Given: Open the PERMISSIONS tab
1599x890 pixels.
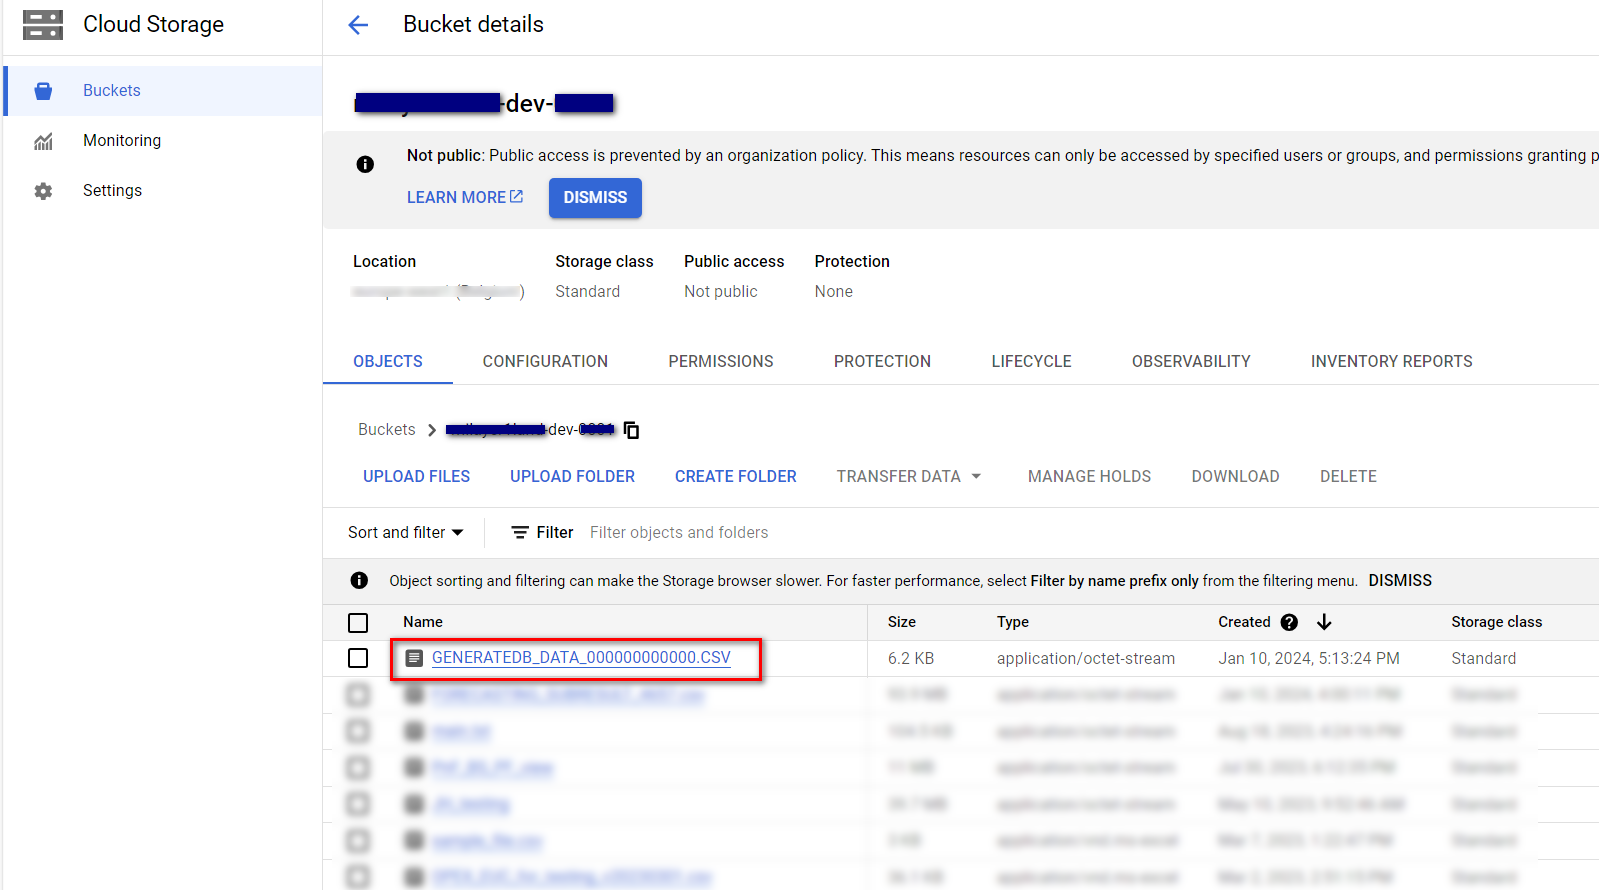Looking at the screenshot, I should pos(721,362).
